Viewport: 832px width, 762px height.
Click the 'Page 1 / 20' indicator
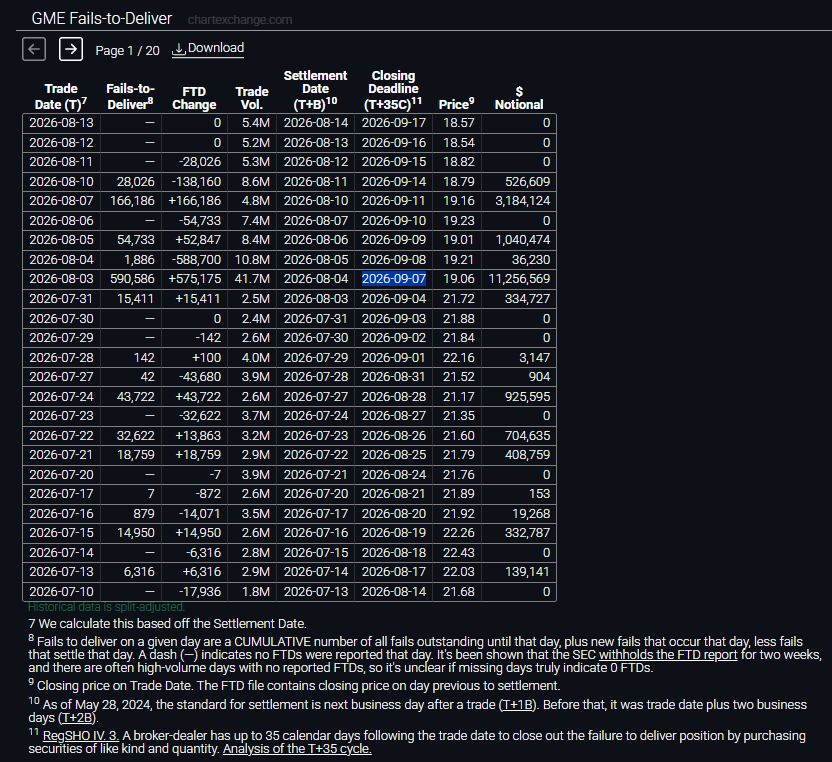click(x=127, y=50)
